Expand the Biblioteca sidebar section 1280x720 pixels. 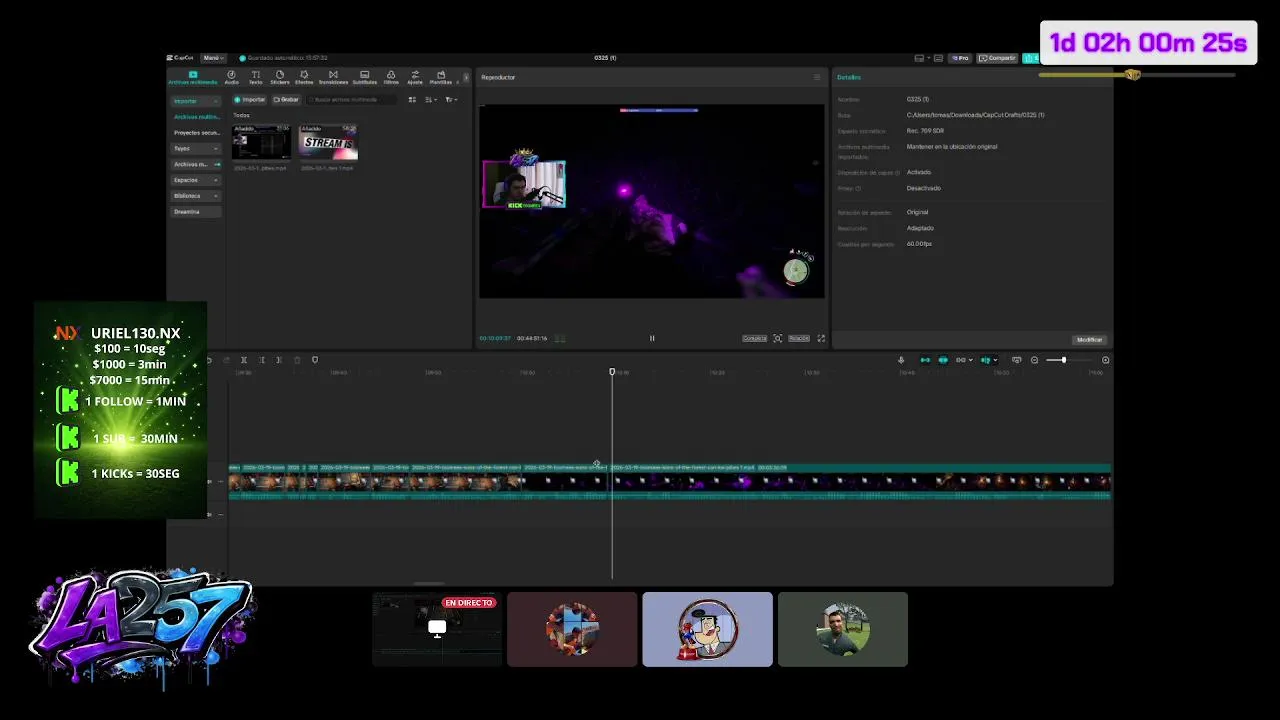196,196
